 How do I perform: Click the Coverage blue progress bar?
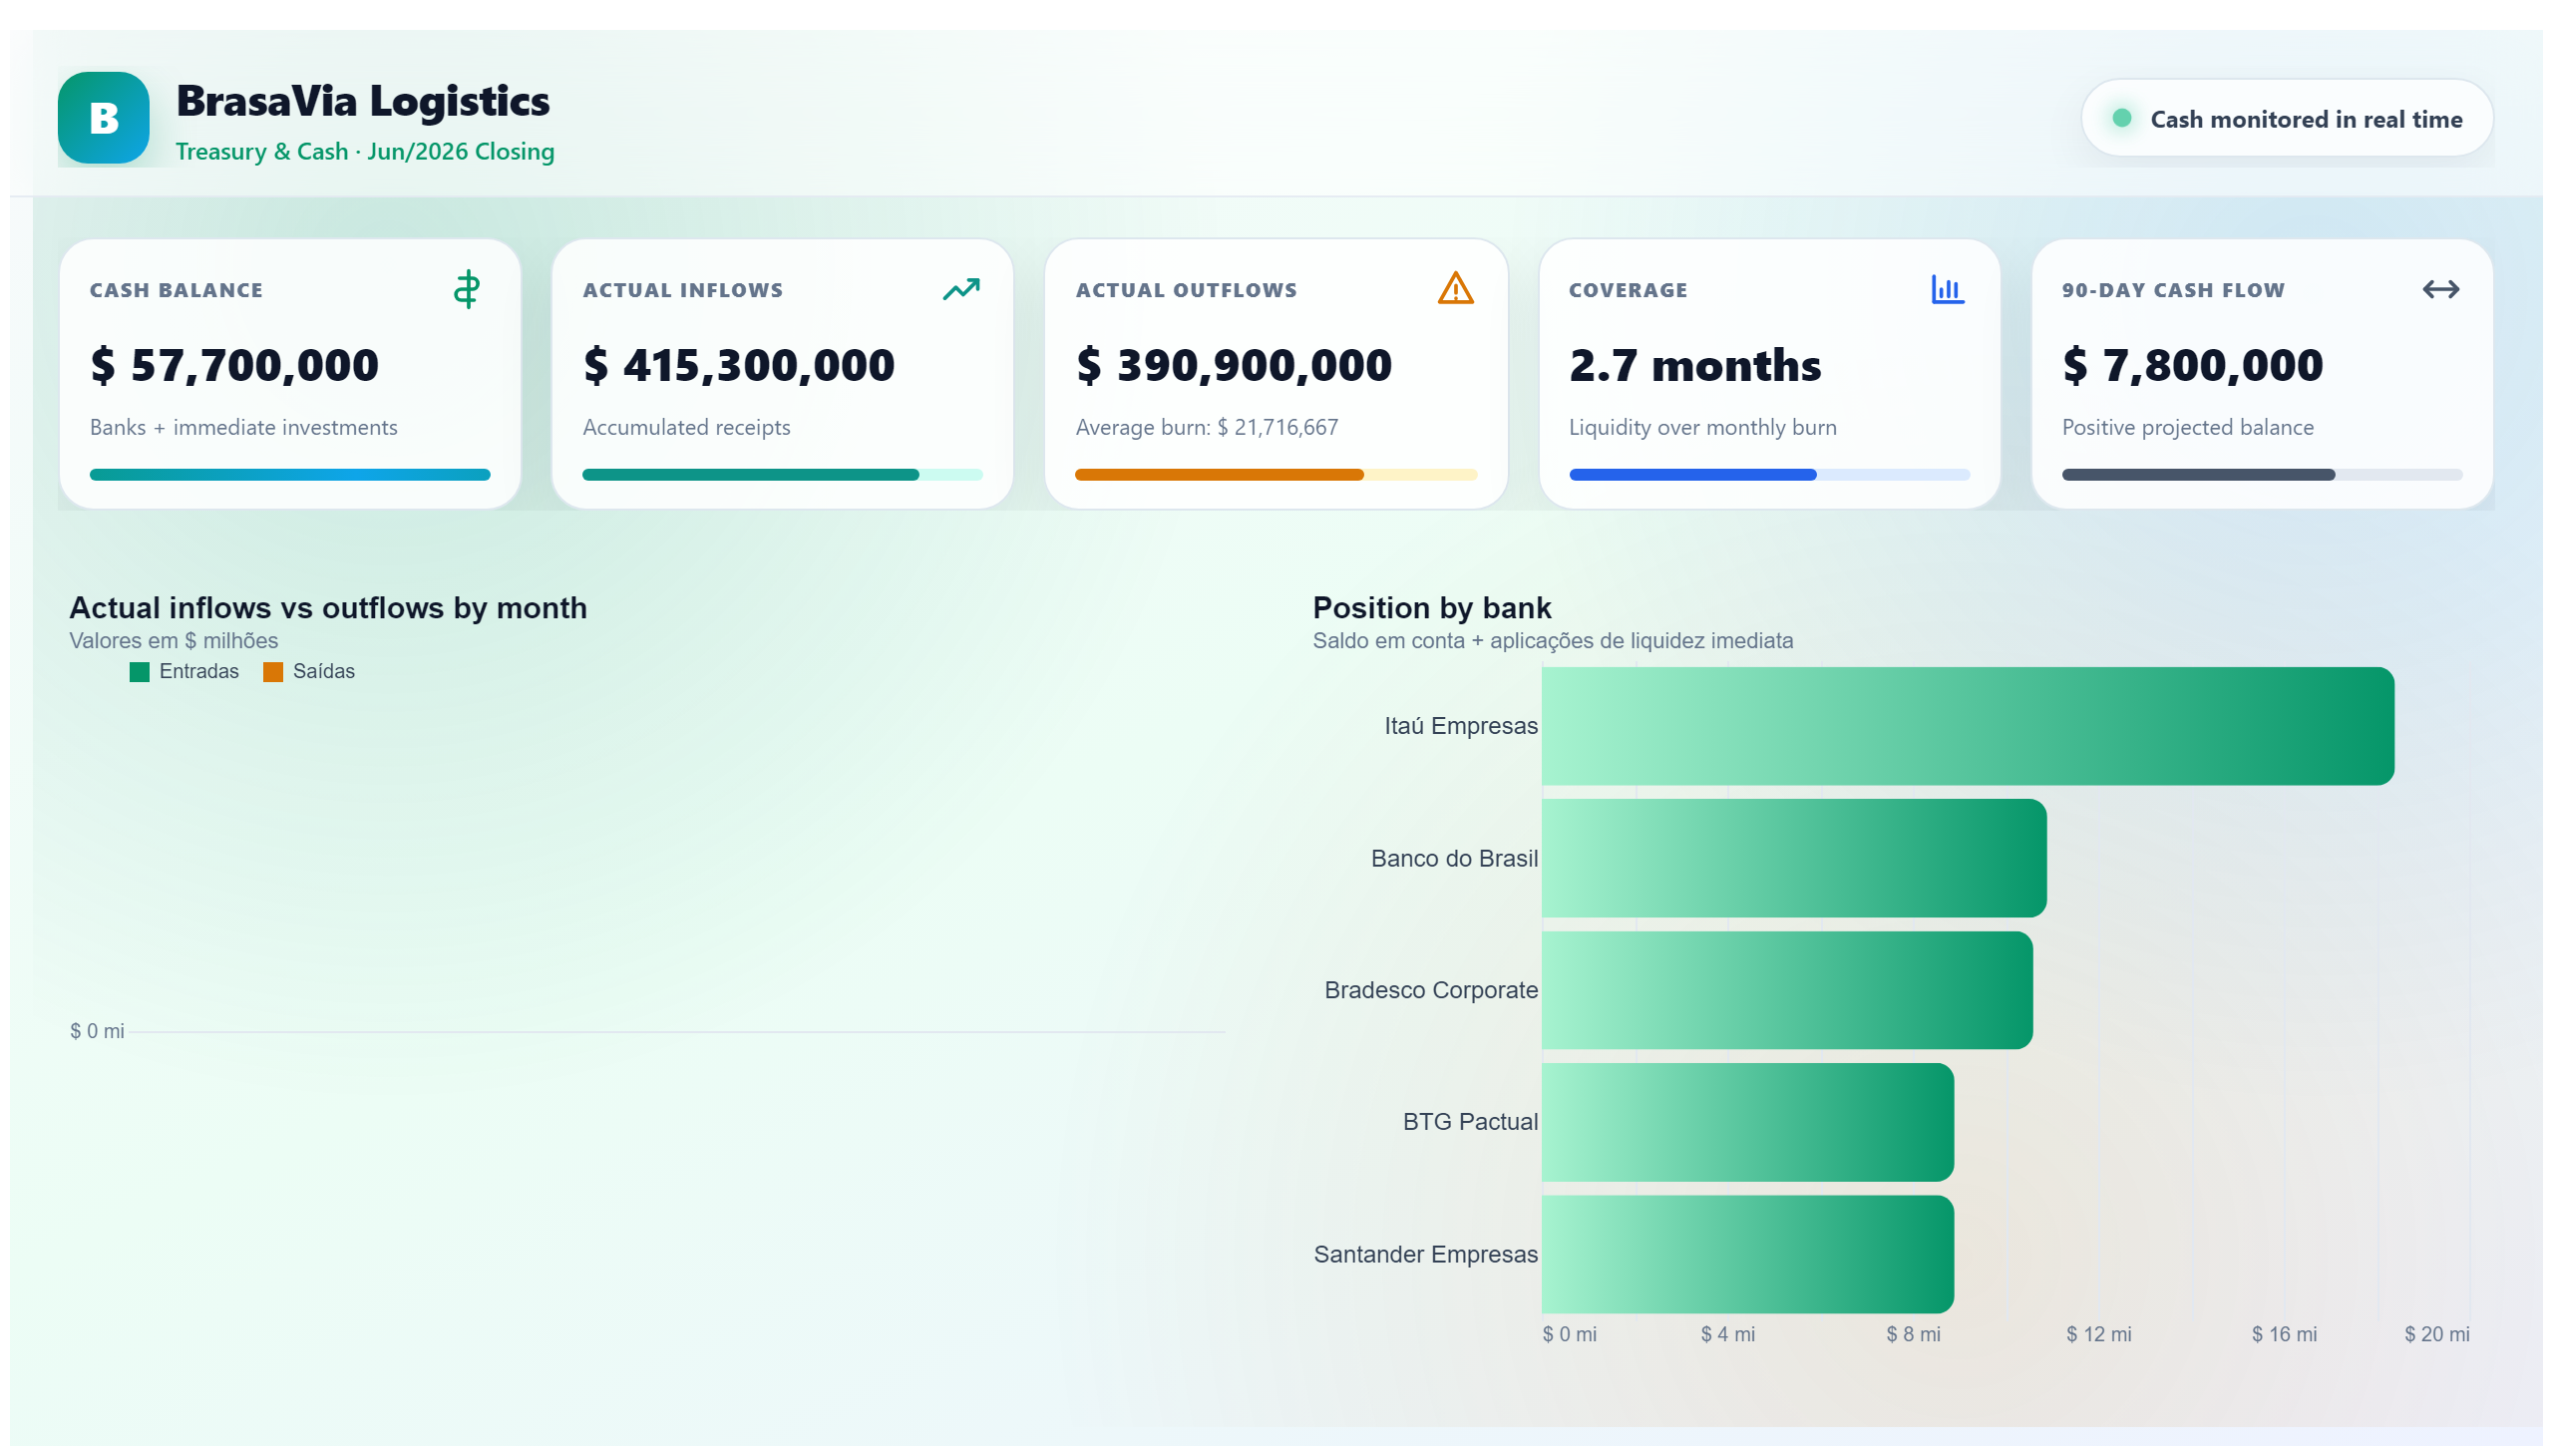(x=1769, y=475)
